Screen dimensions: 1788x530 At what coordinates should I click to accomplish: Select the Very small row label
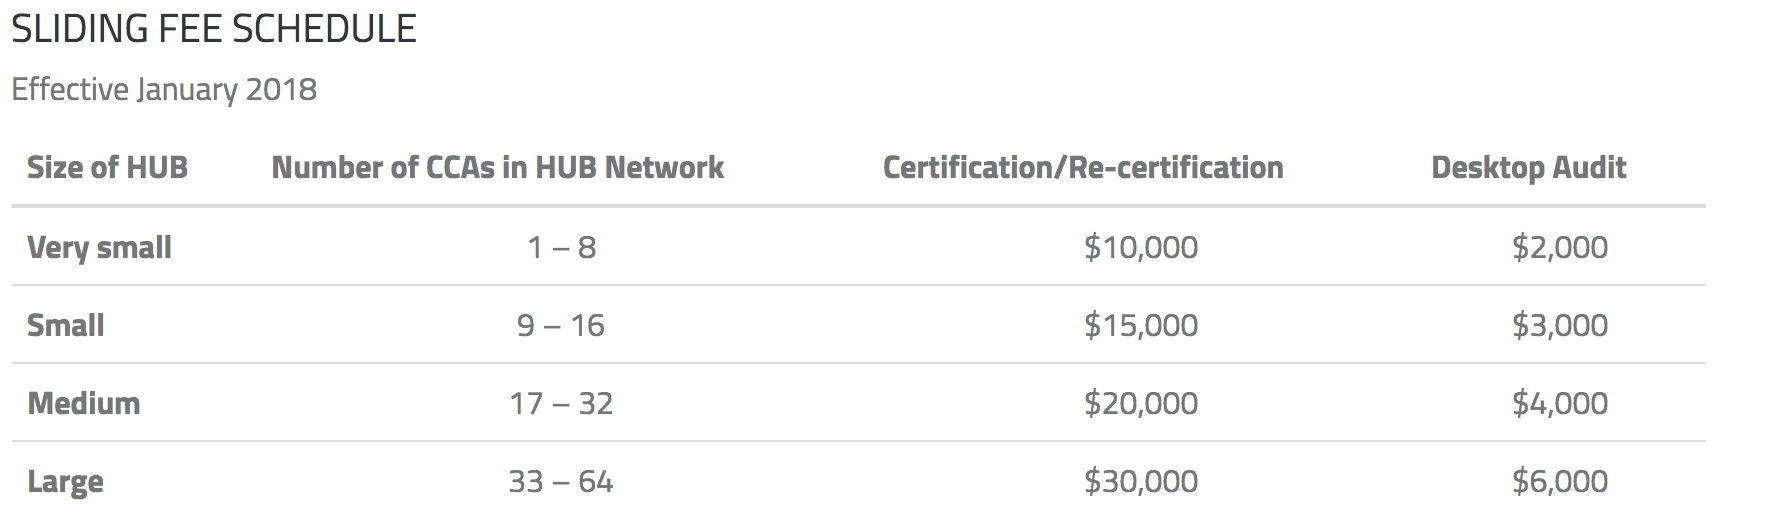click(x=99, y=247)
